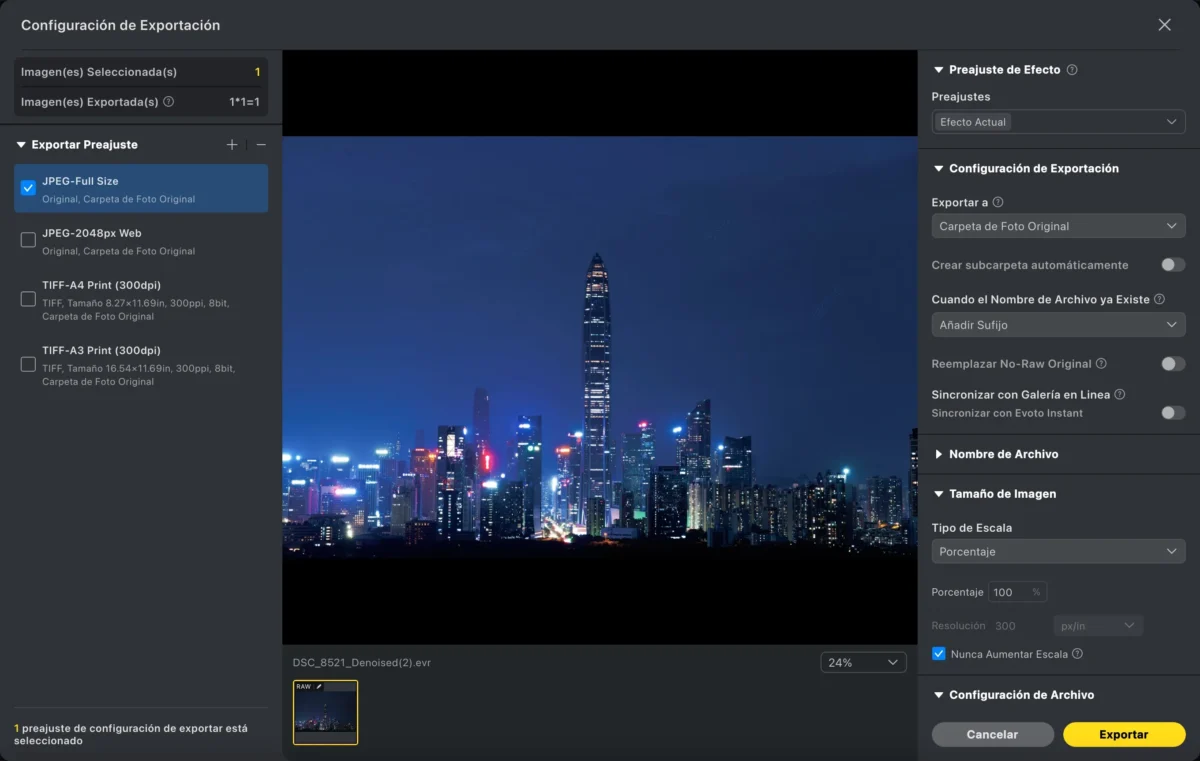
Task: Click info icon next to Exportar a
Action: pyautogui.click(x=998, y=202)
